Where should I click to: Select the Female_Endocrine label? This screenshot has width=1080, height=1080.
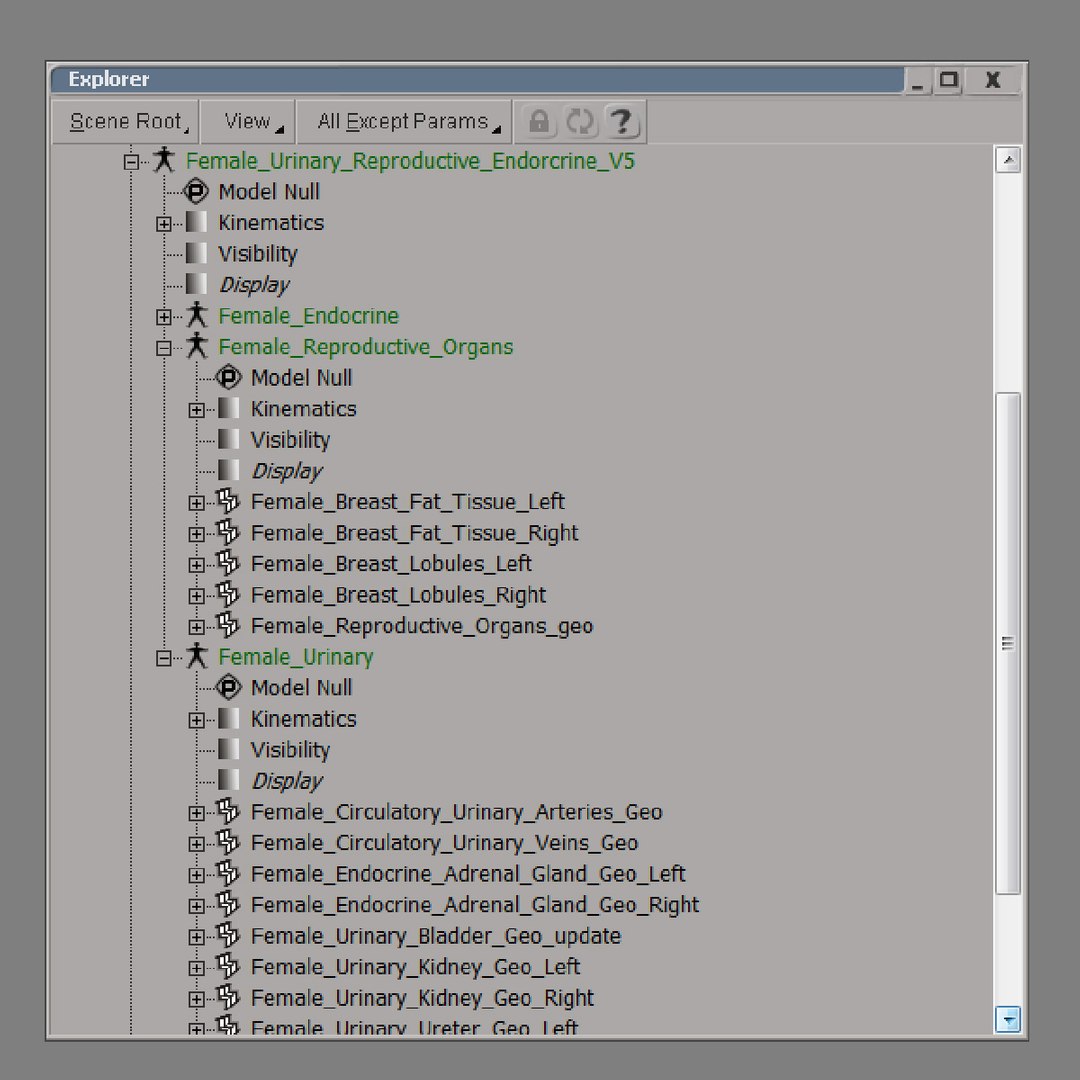[309, 316]
